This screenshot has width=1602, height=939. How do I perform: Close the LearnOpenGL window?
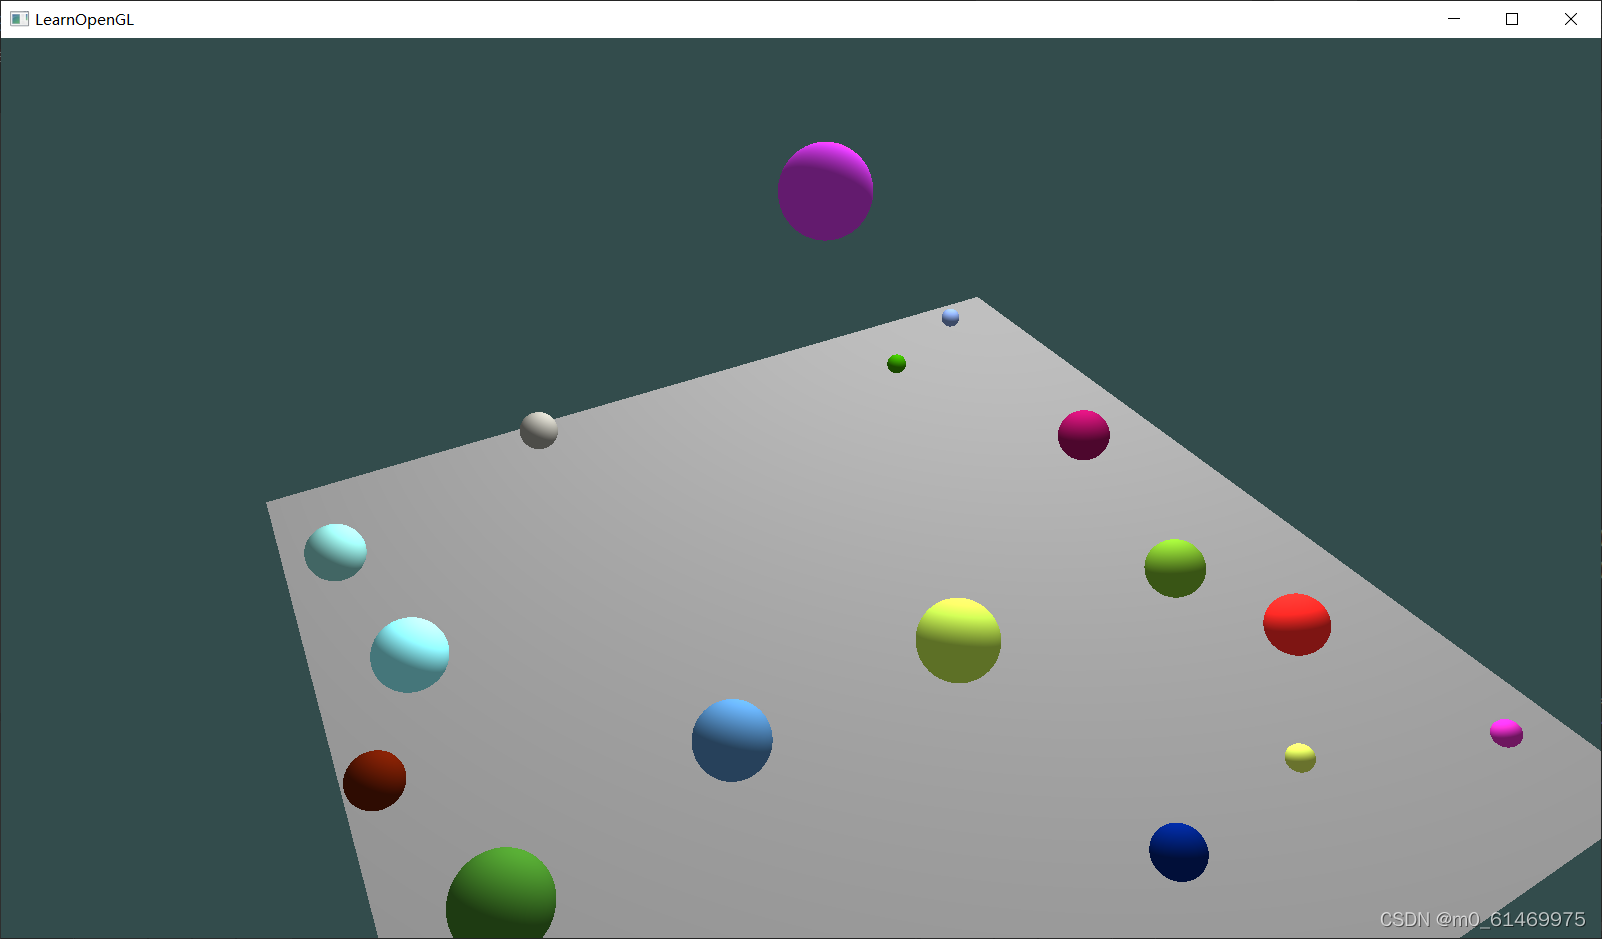click(1571, 19)
